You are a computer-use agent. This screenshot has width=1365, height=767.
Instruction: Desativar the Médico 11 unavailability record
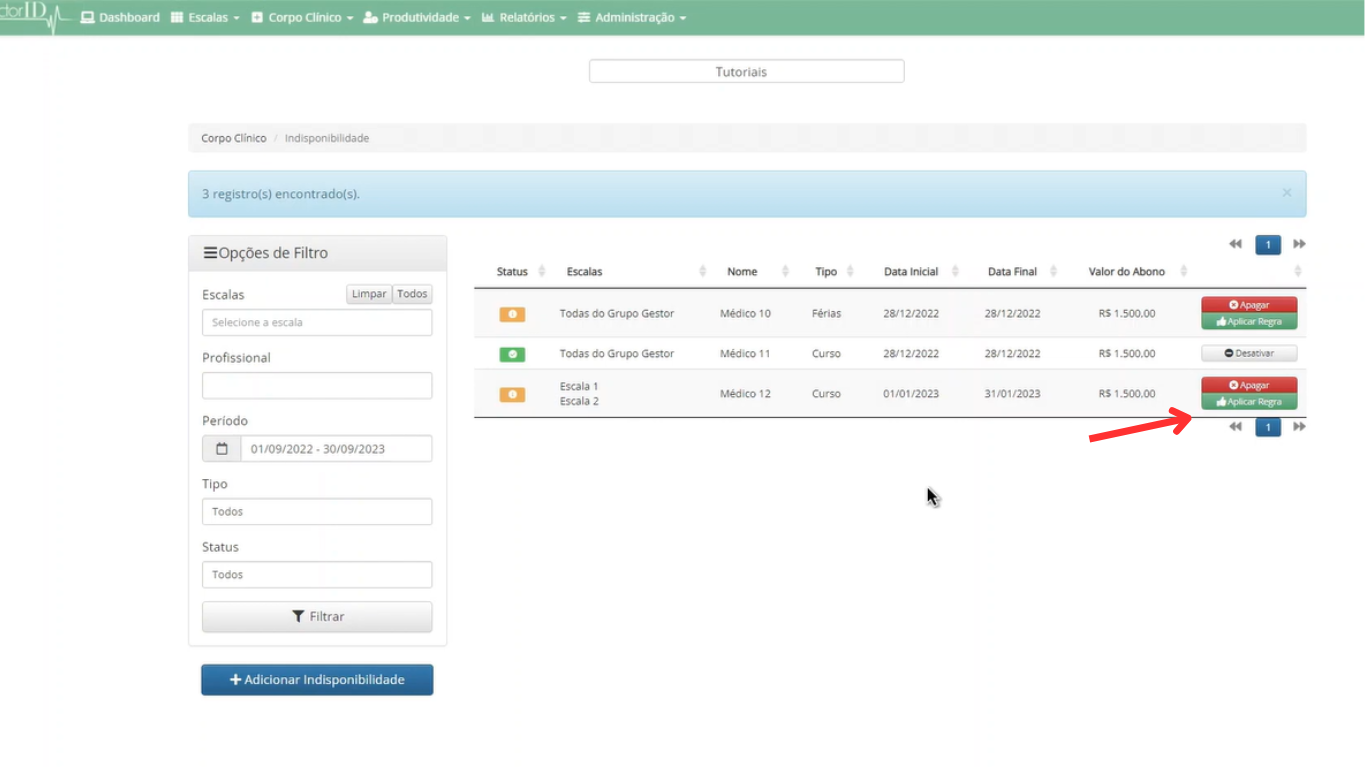point(1249,353)
